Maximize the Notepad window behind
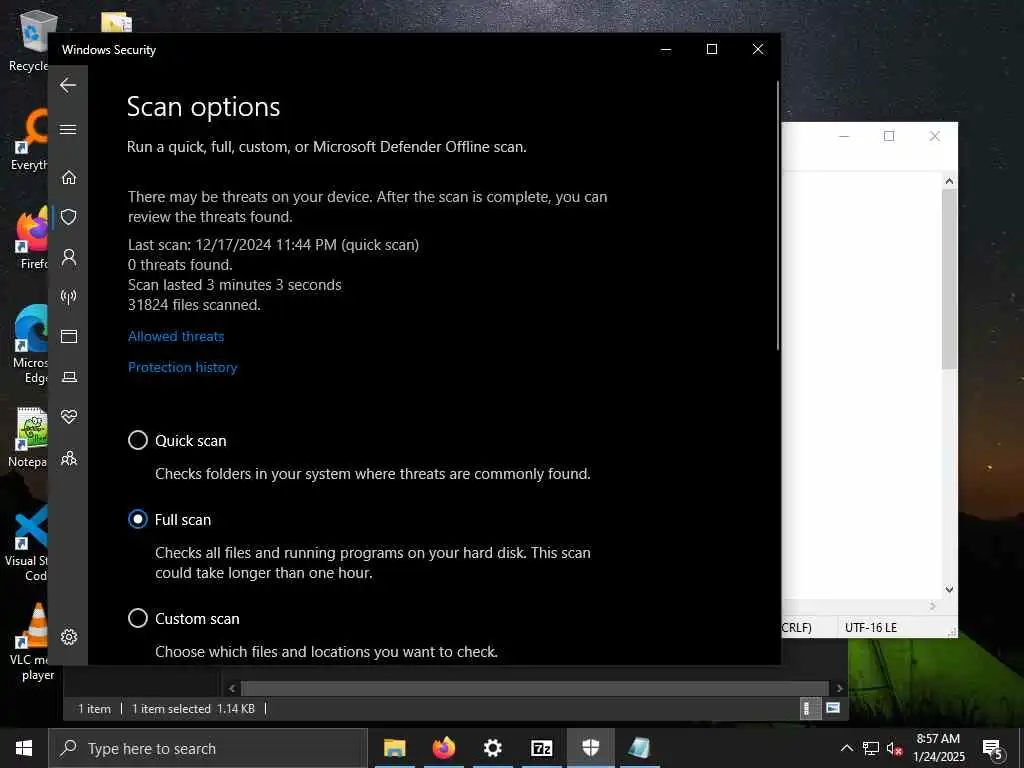Screen dimensions: 1024x768 click(889, 136)
